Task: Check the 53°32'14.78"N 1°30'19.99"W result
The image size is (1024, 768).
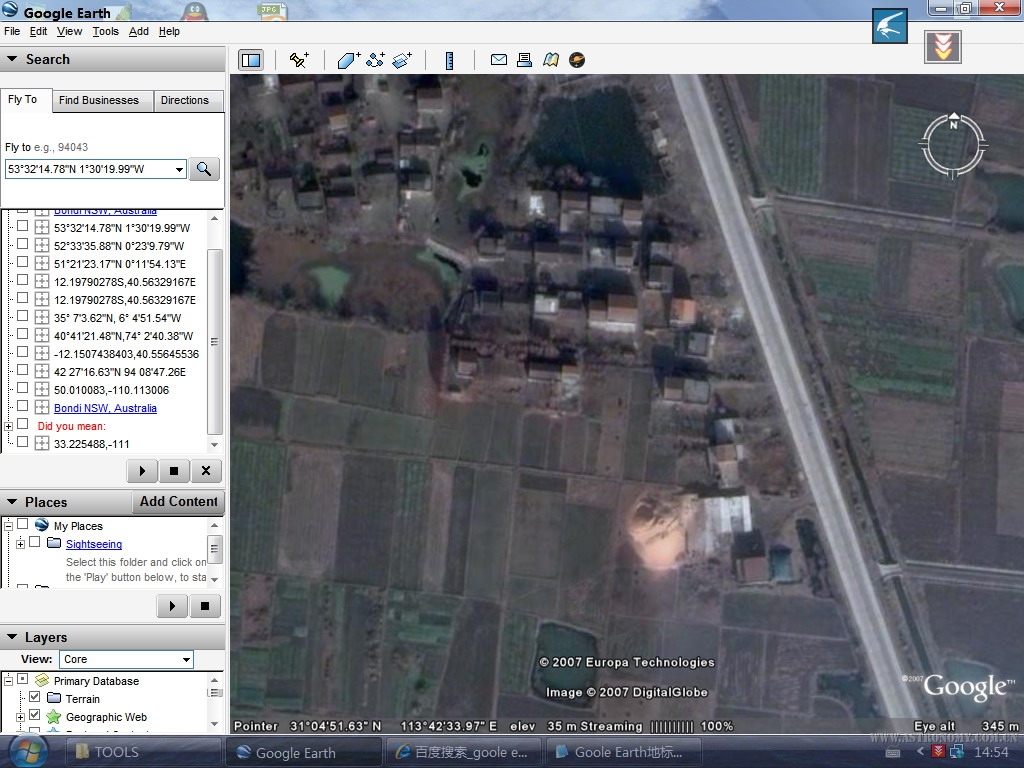Action: click(22, 226)
